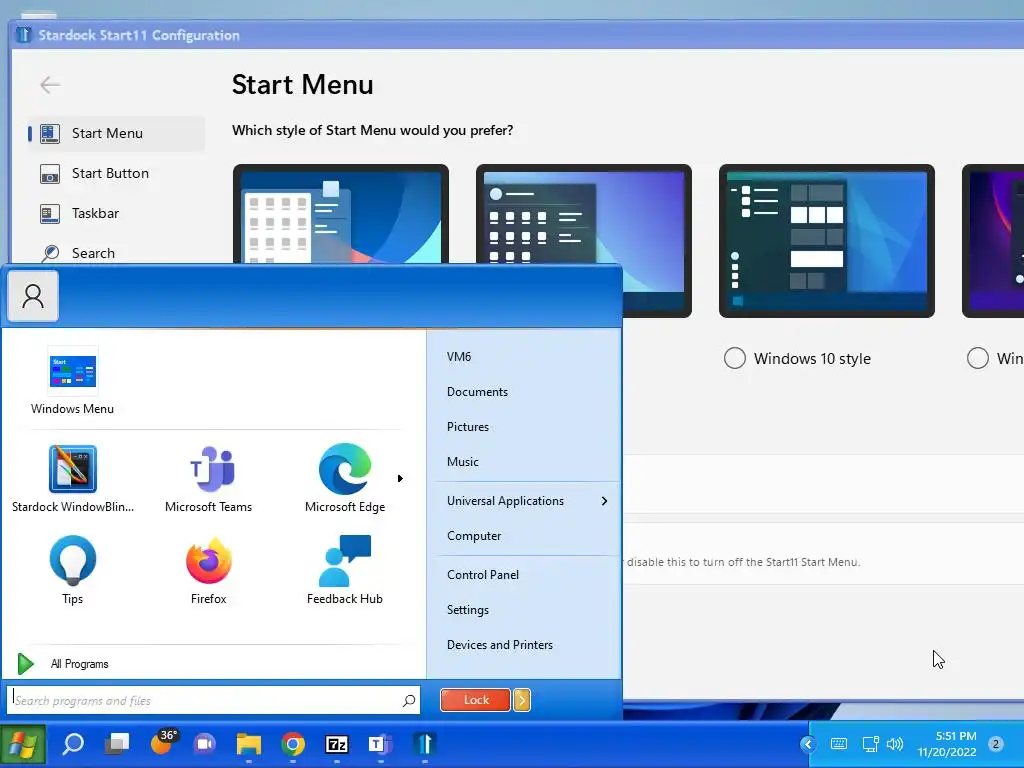The height and width of the screenshot is (768, 1024).
Task: Open Feedback Hub
Action: 345,560
